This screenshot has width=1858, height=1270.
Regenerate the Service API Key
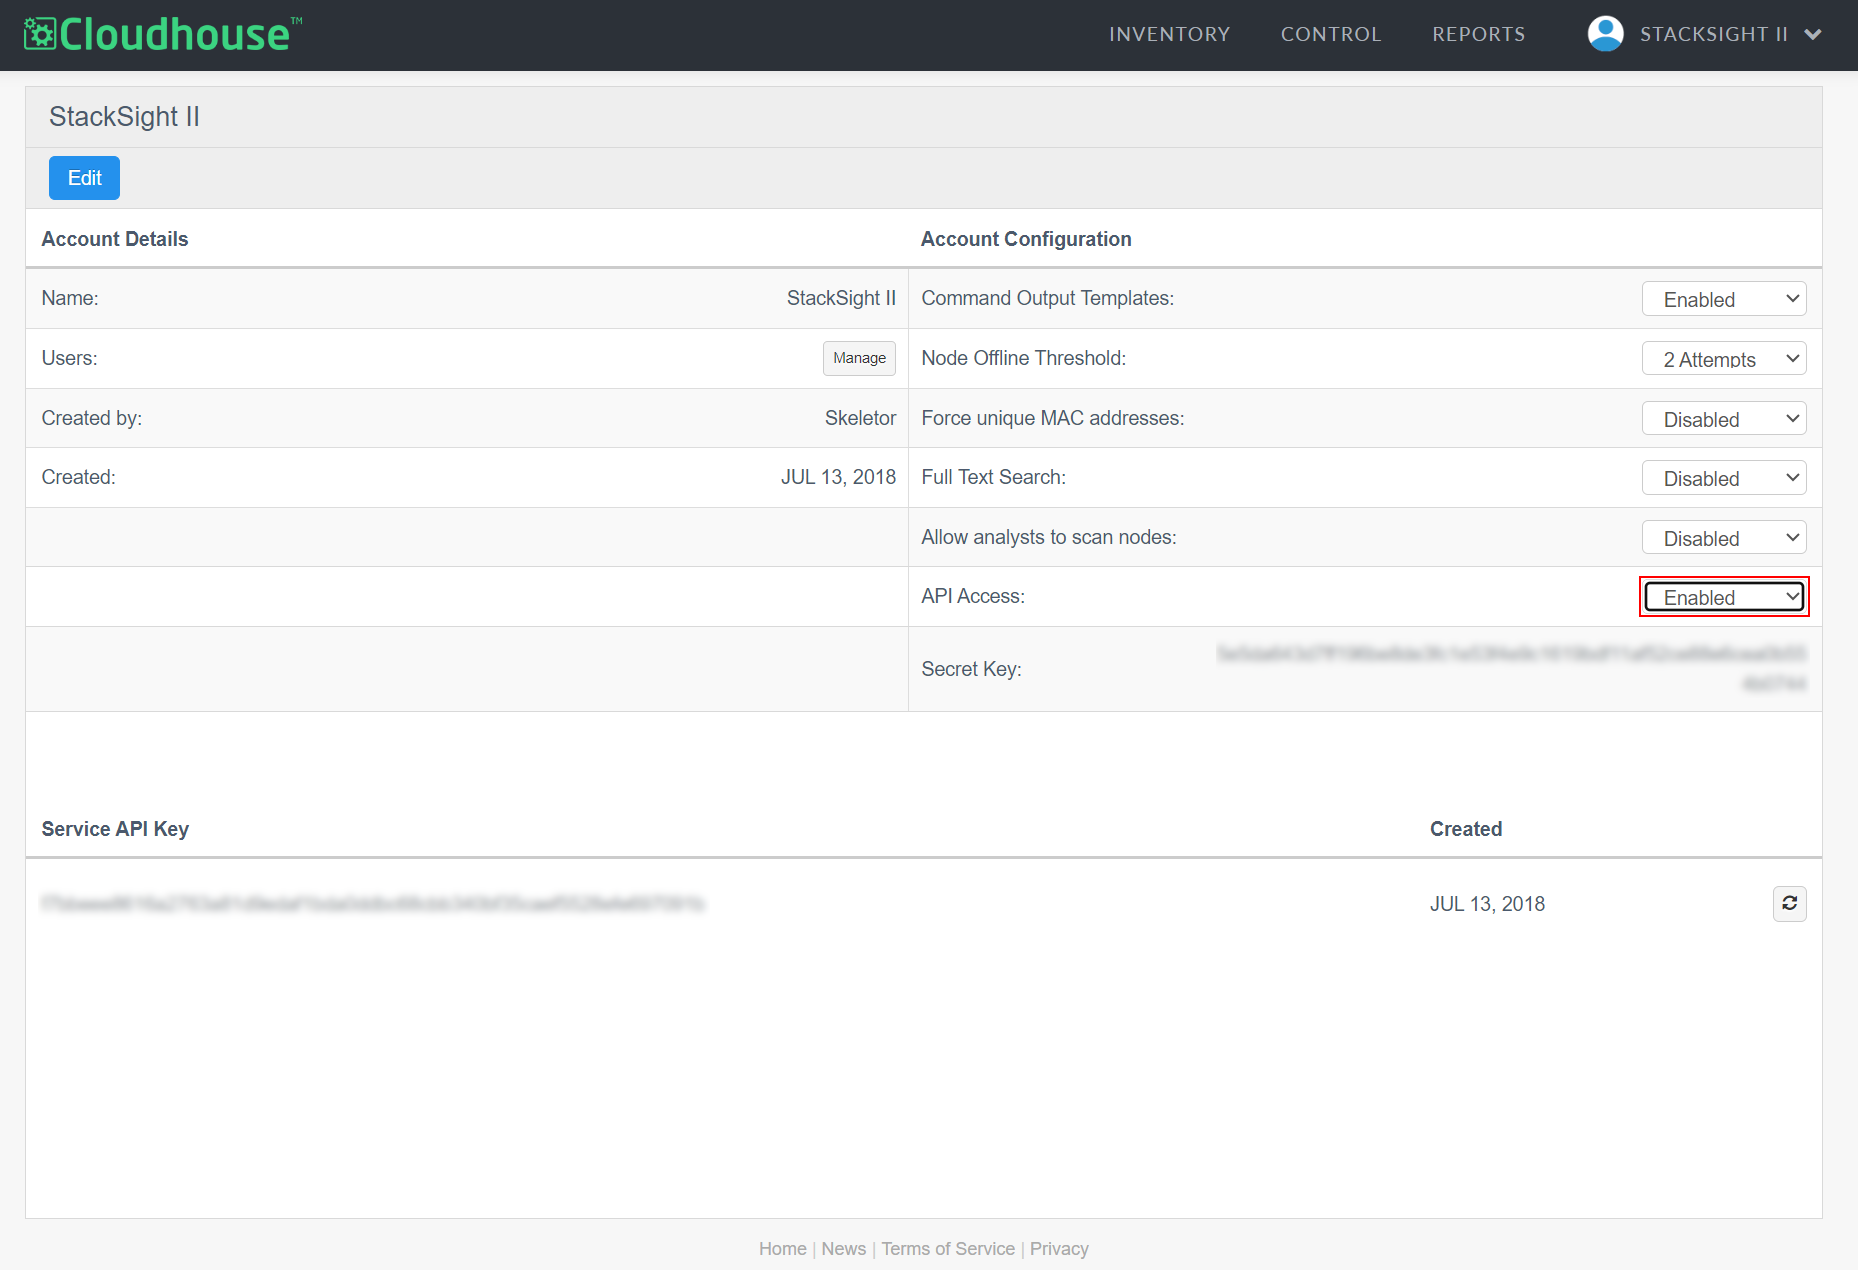coord(1789,904)
